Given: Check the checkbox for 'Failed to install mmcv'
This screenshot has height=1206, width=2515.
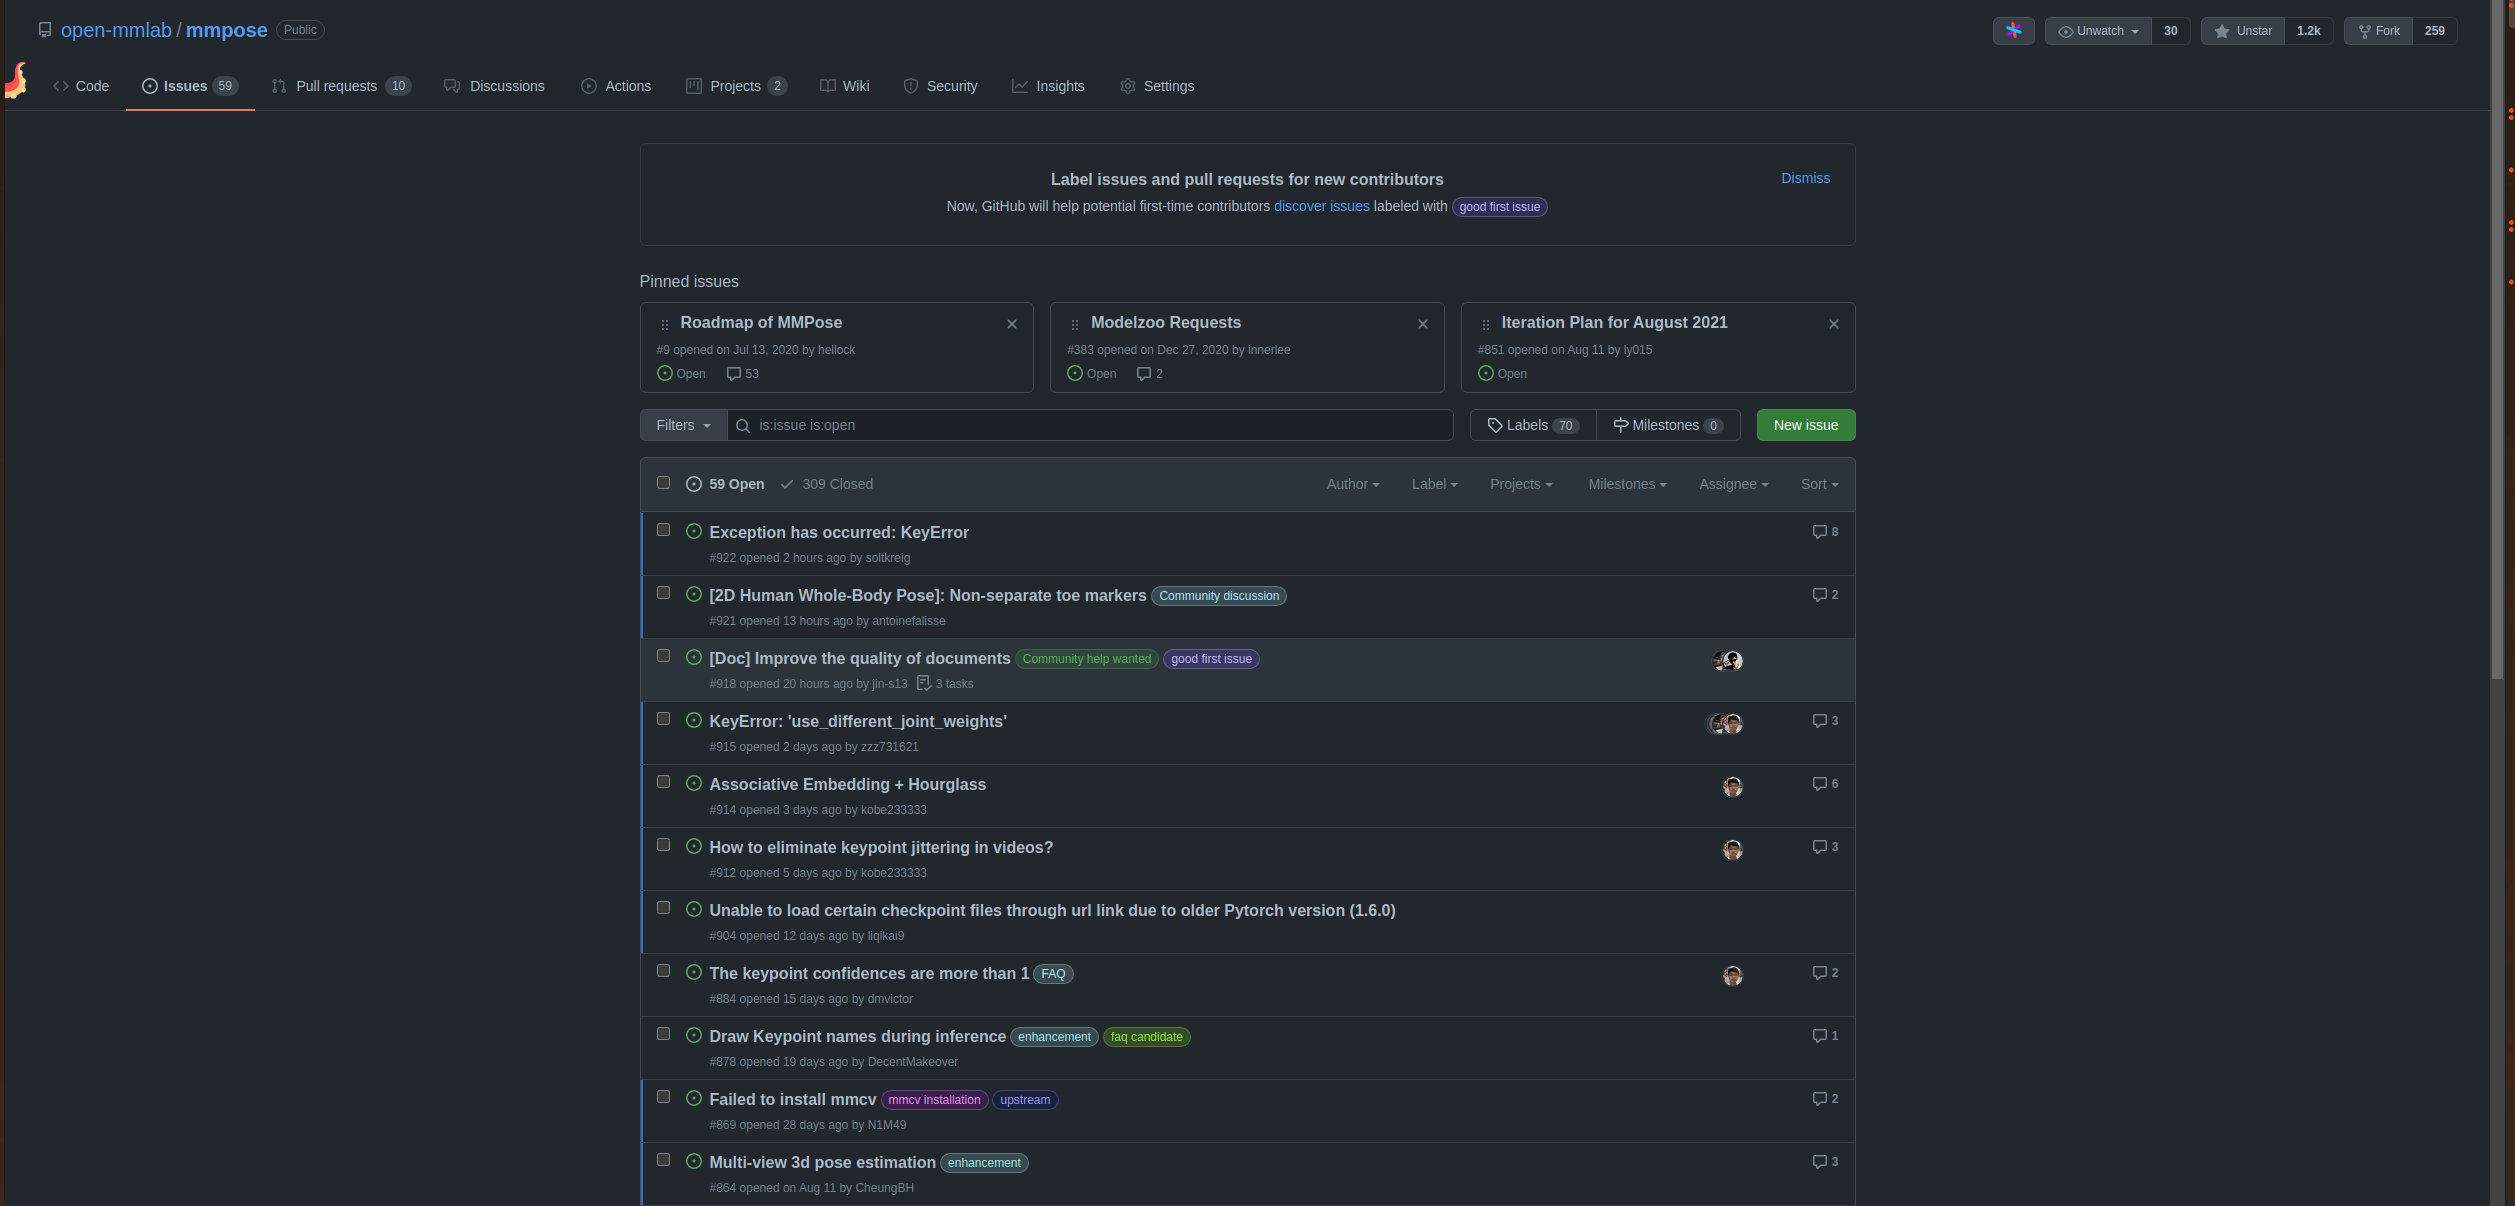Looking at the screenshot, I should click(663, 1096).
